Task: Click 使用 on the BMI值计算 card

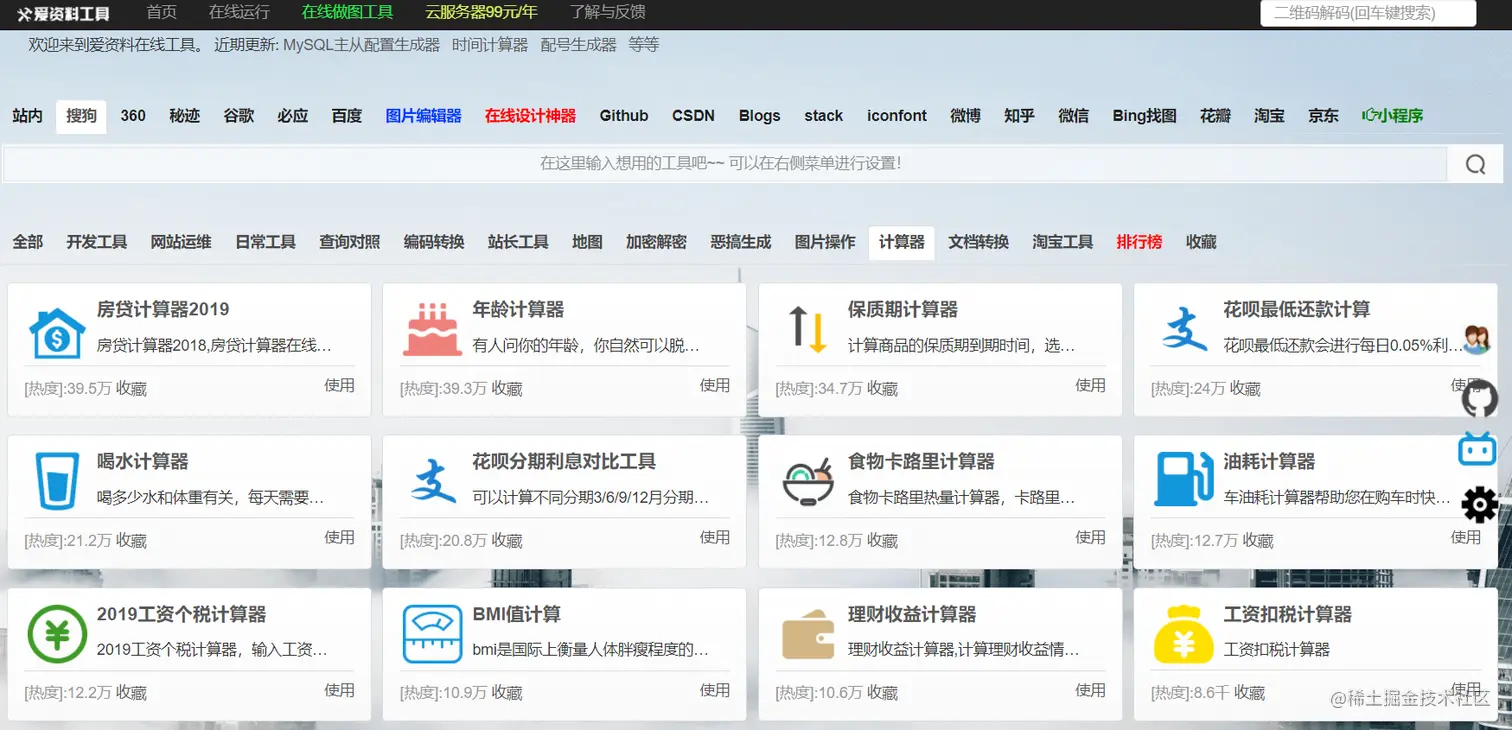Action: 715,690
